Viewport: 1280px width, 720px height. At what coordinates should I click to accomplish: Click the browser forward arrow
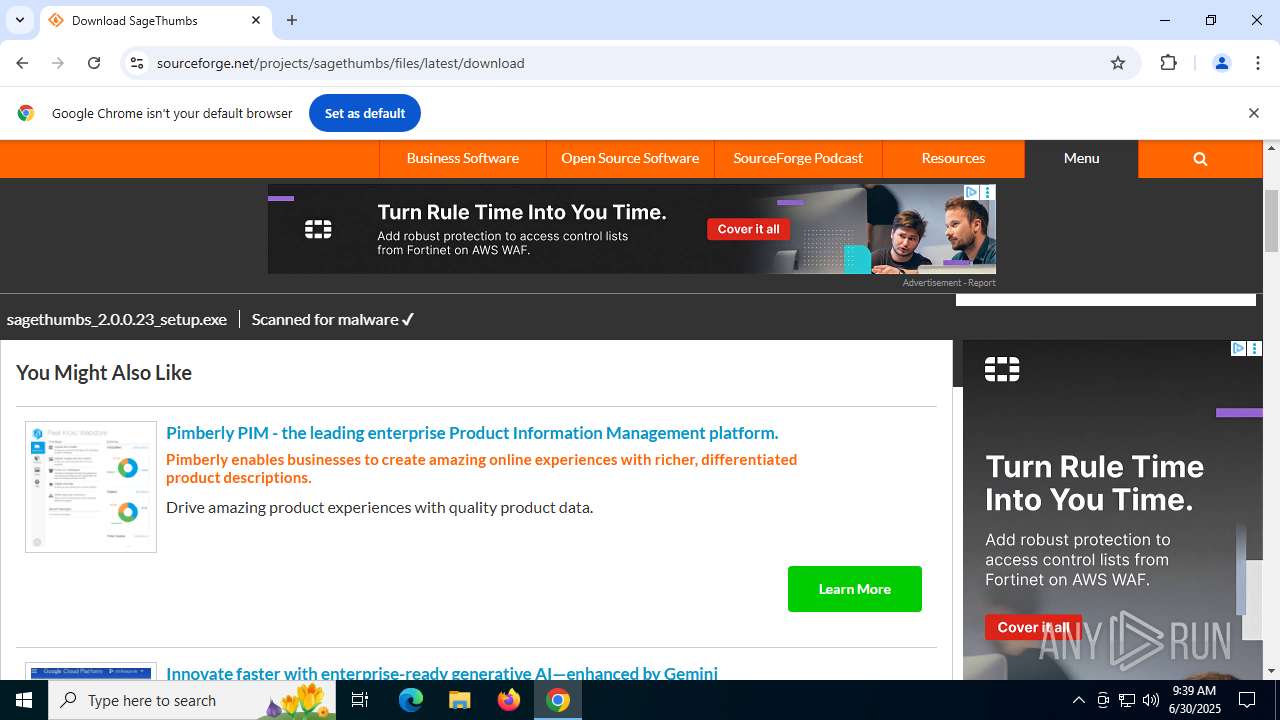(x=58, y=63)
